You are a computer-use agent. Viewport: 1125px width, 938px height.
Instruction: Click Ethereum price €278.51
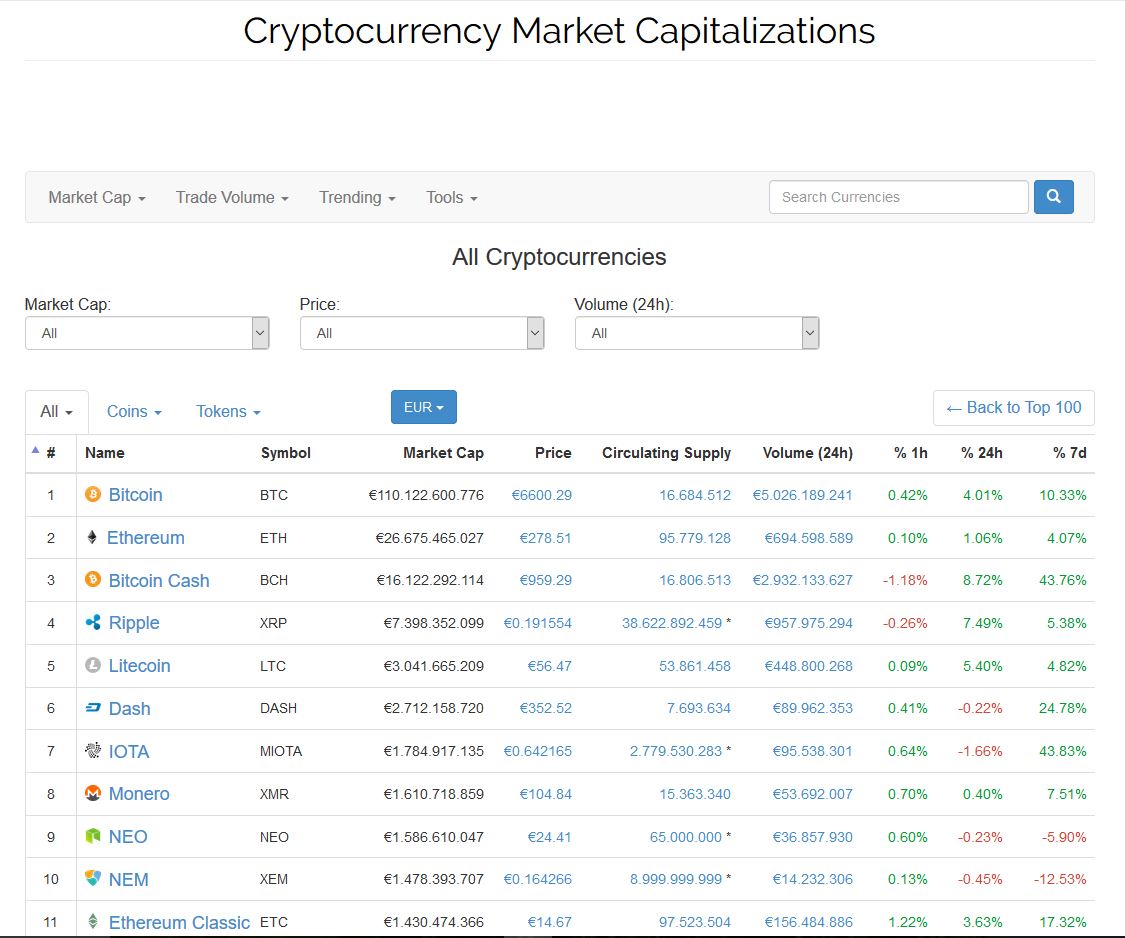coord(545,538)
